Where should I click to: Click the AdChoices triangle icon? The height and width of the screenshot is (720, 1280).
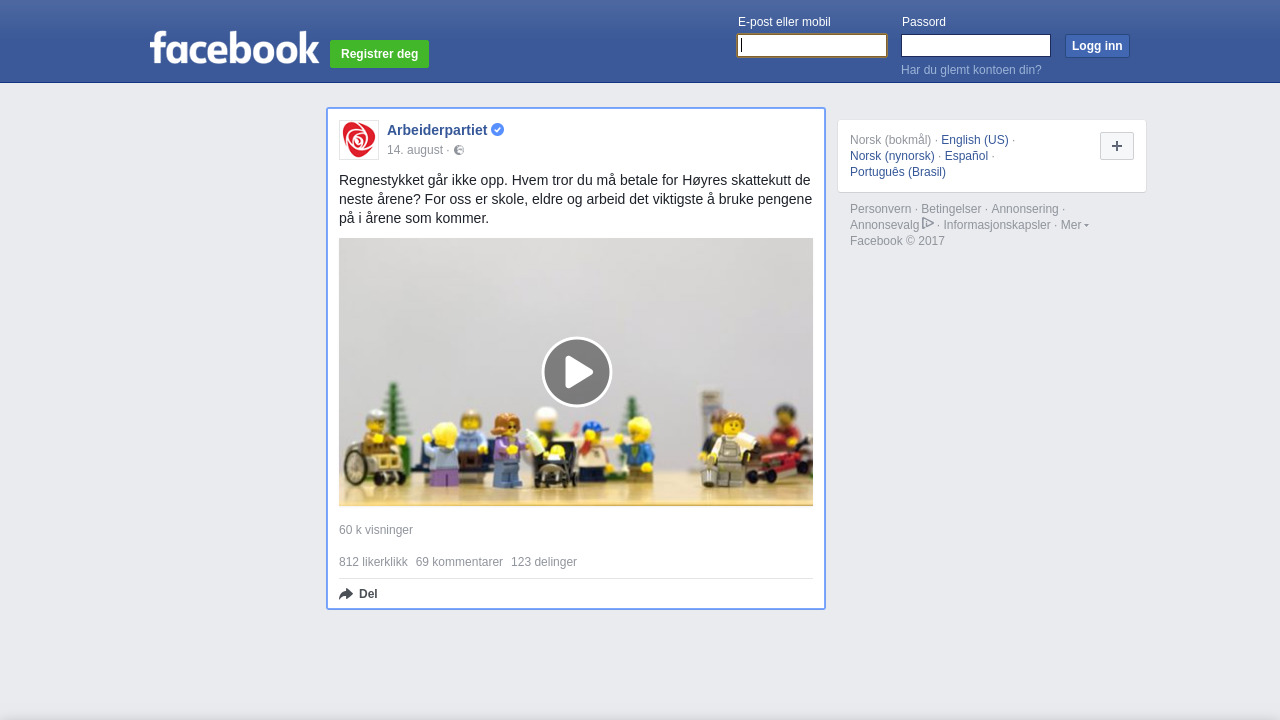928,223
